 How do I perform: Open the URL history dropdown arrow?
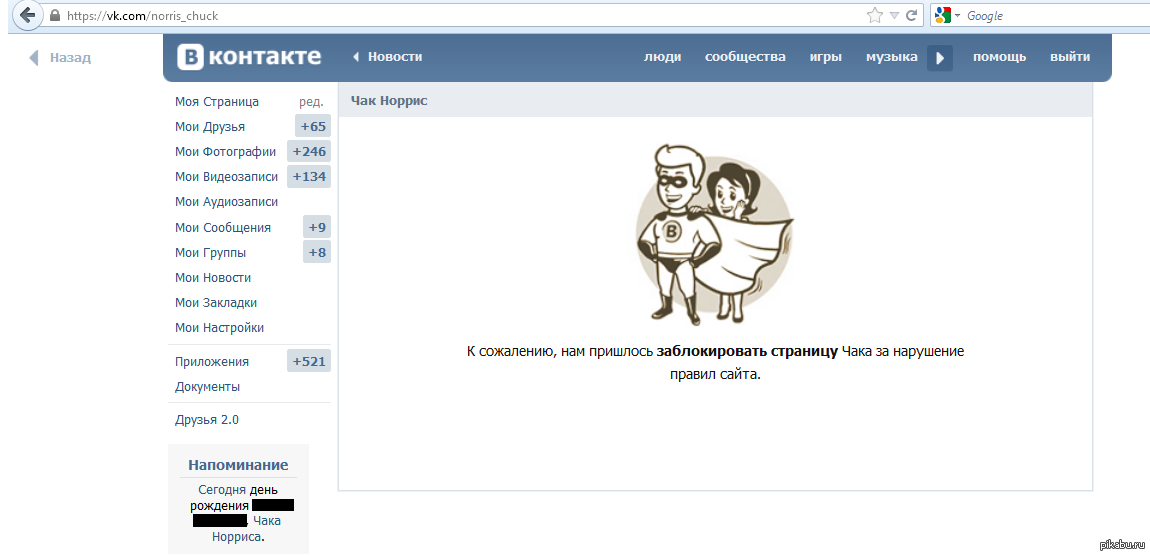(x=895, y=16)
